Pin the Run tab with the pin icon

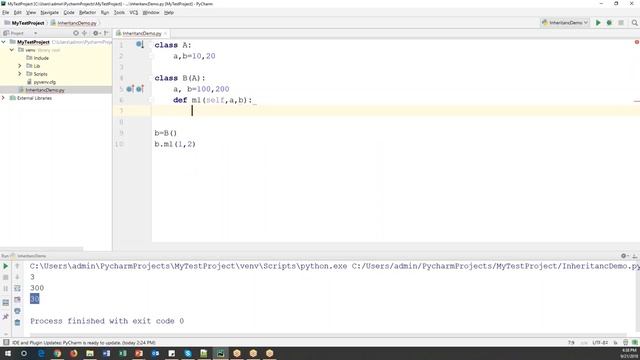coord(6,316)
